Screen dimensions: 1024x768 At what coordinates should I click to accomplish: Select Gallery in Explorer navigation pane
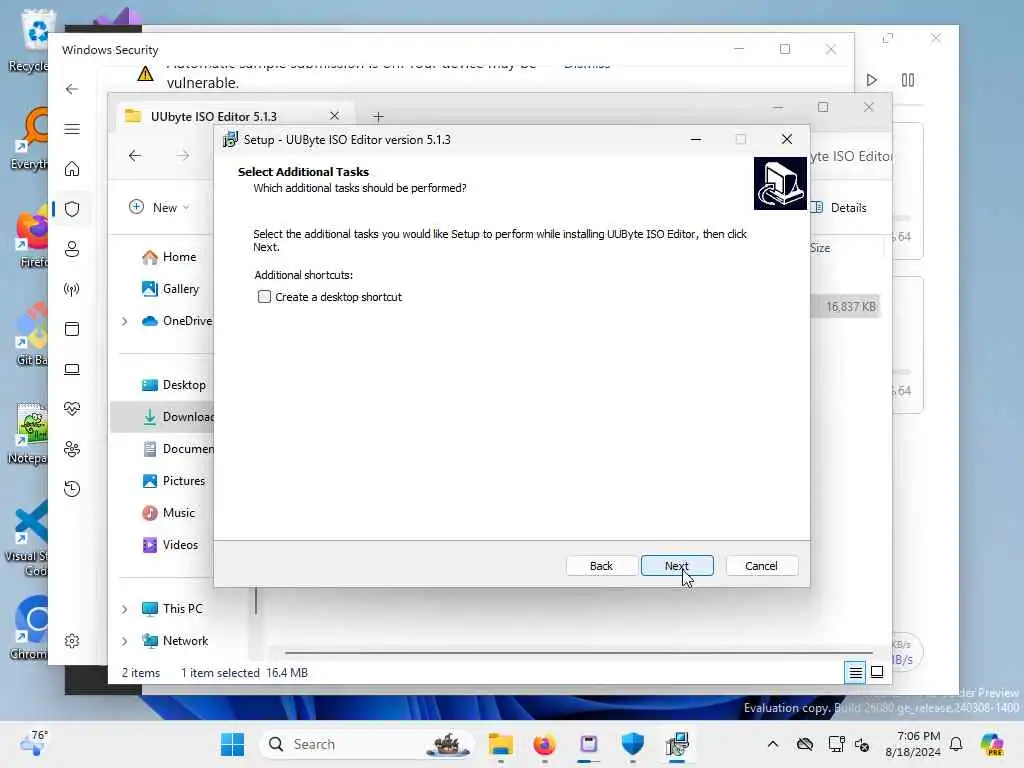coord(170,289)
